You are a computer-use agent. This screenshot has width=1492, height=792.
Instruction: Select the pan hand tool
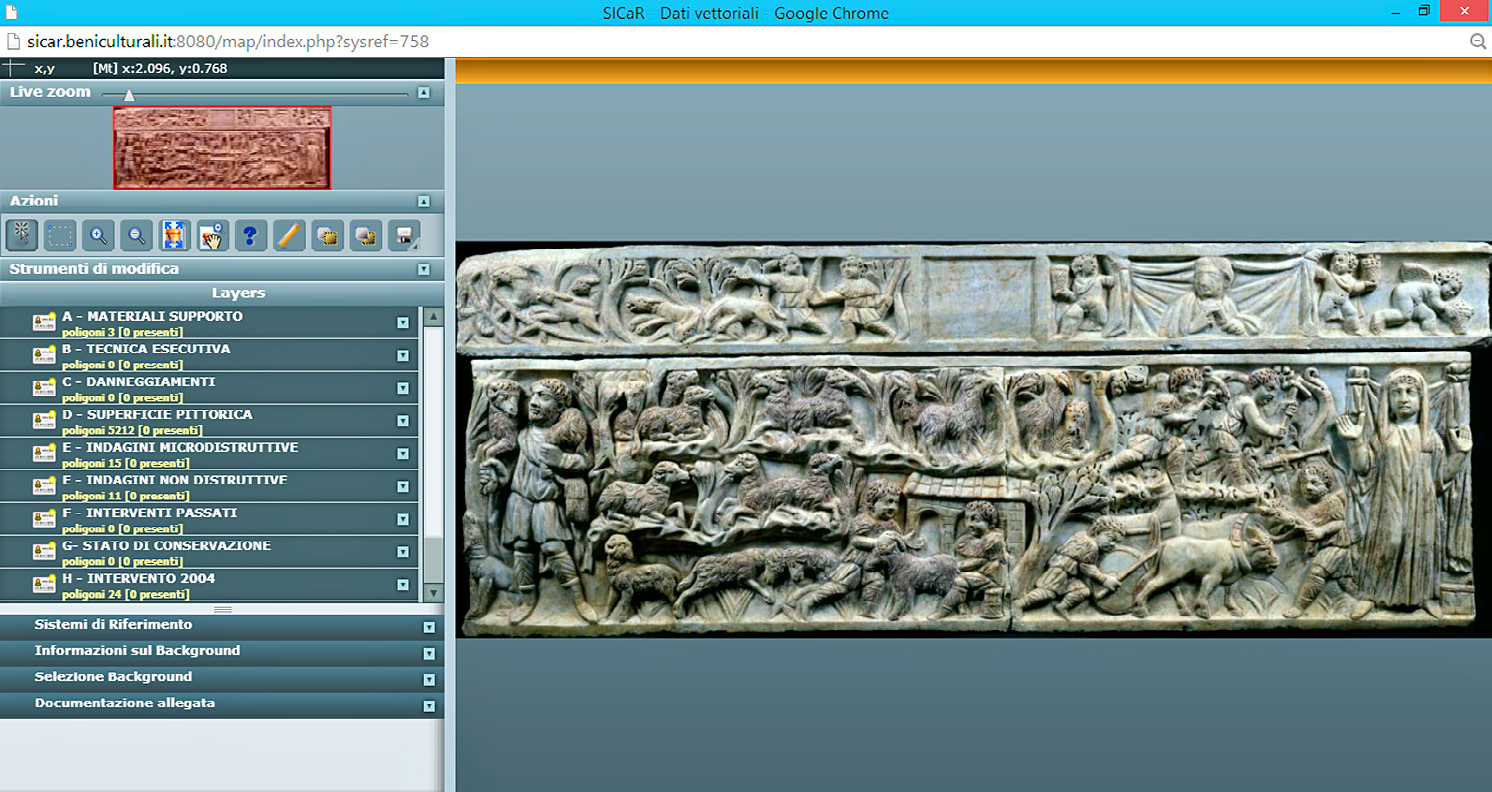[212, 236]
